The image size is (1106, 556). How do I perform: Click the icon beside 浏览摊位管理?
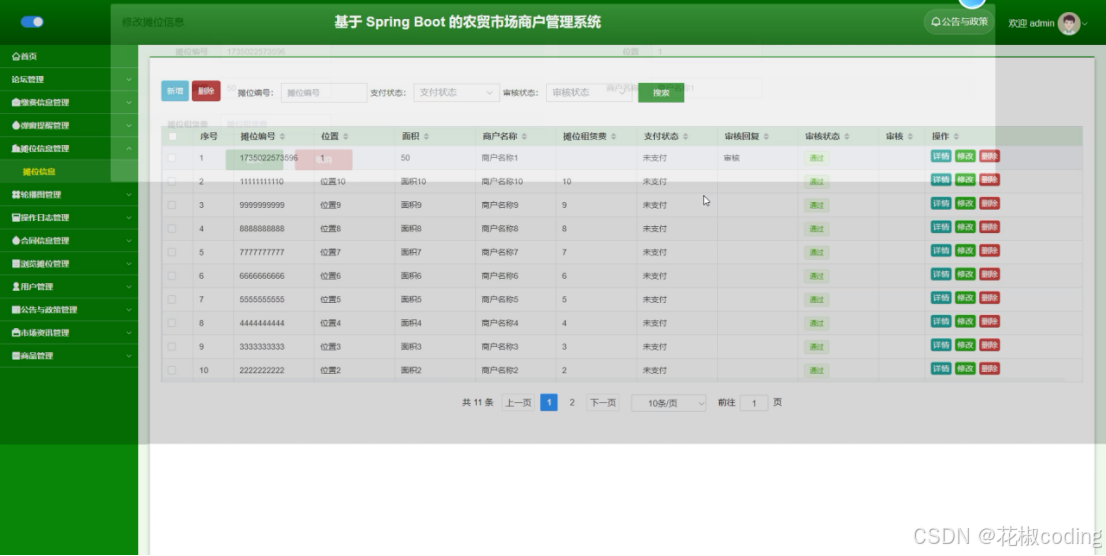click(x=16, y=264)
